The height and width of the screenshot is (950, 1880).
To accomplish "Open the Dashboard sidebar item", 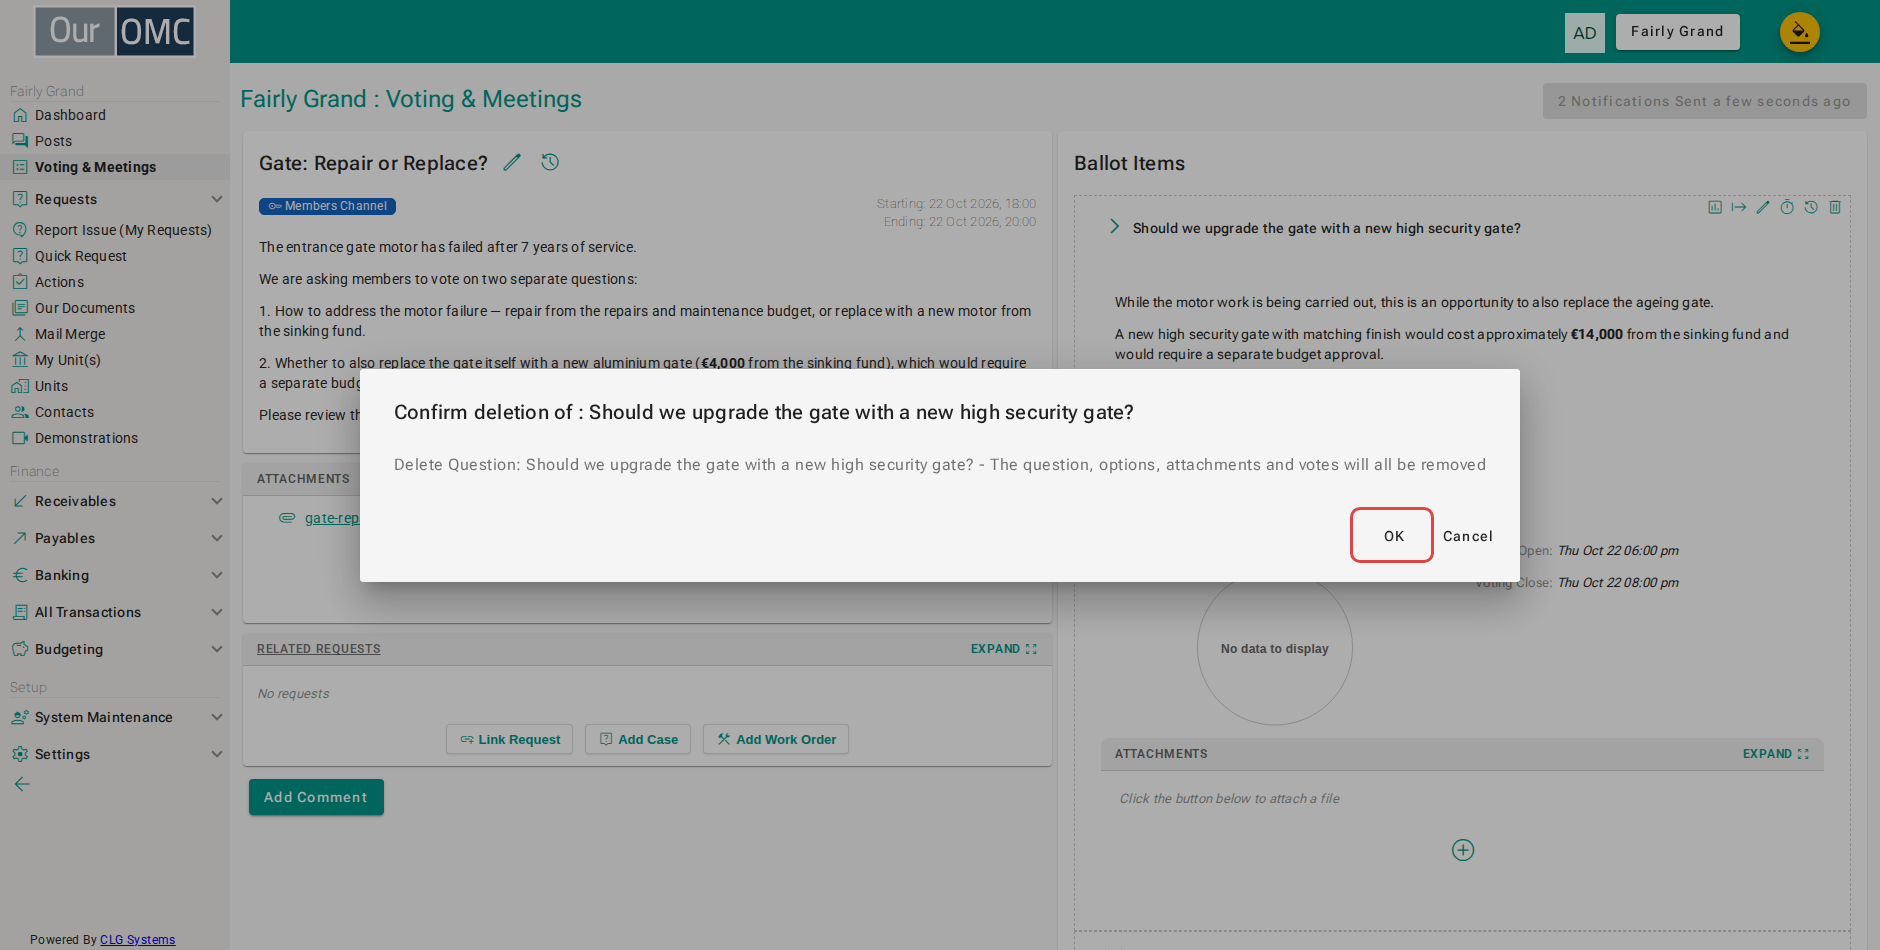I will point(115,115).
